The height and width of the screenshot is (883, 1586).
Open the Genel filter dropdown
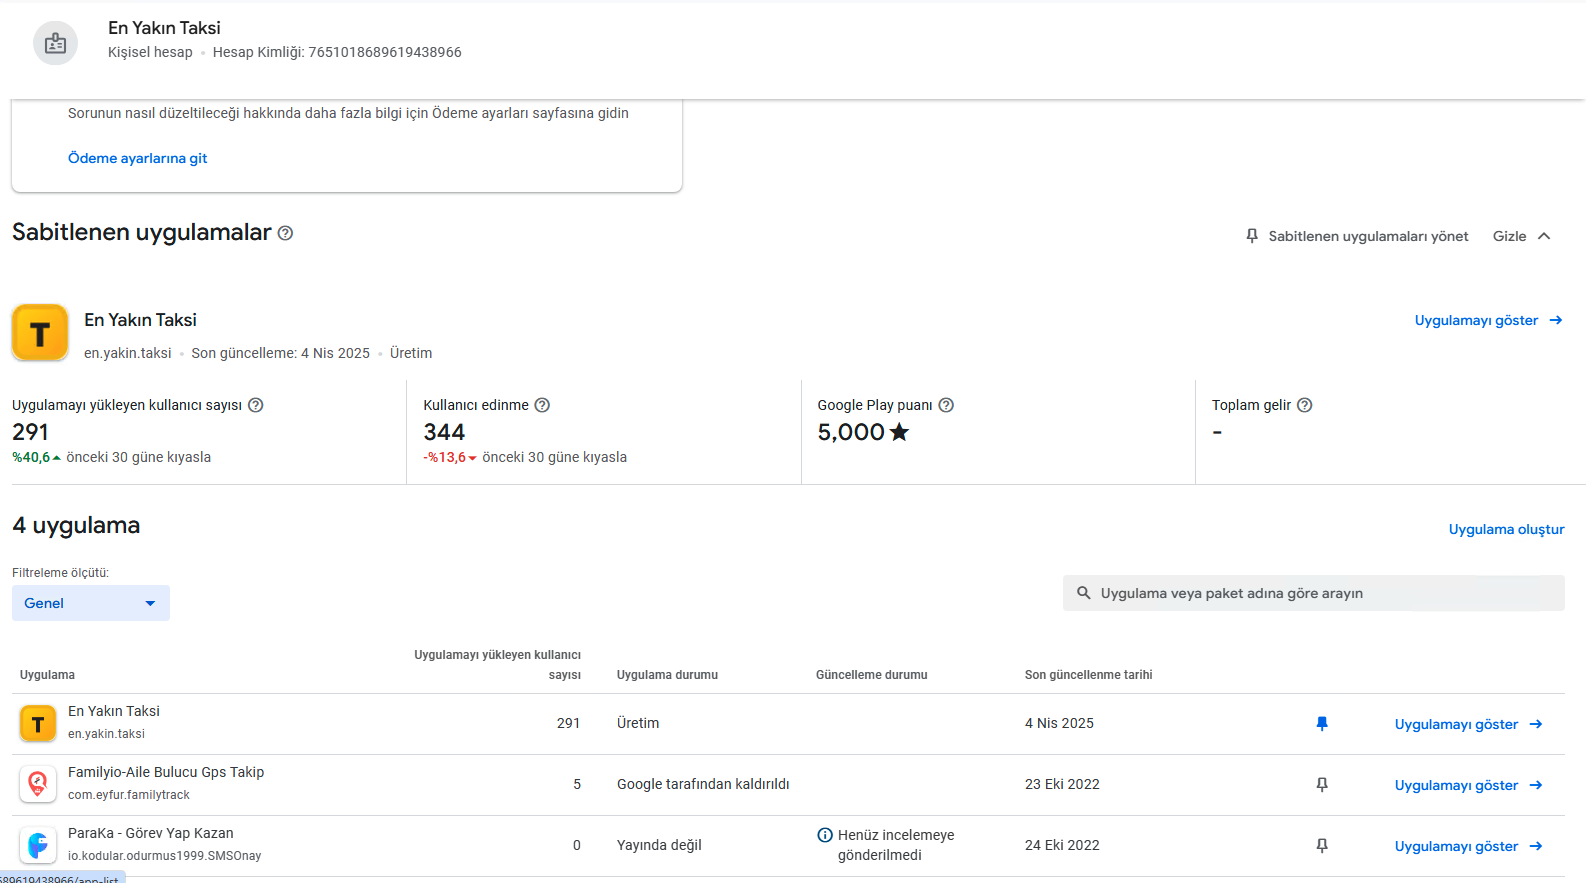(91, 603)
